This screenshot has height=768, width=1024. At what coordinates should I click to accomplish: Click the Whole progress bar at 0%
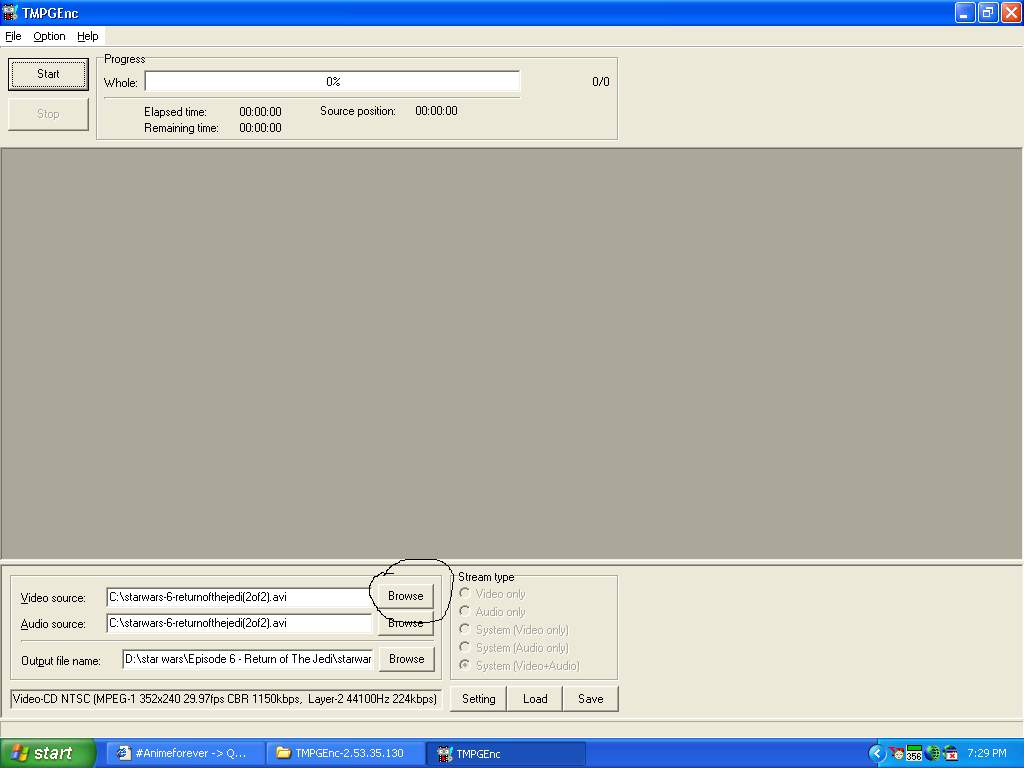click(332, 82)
